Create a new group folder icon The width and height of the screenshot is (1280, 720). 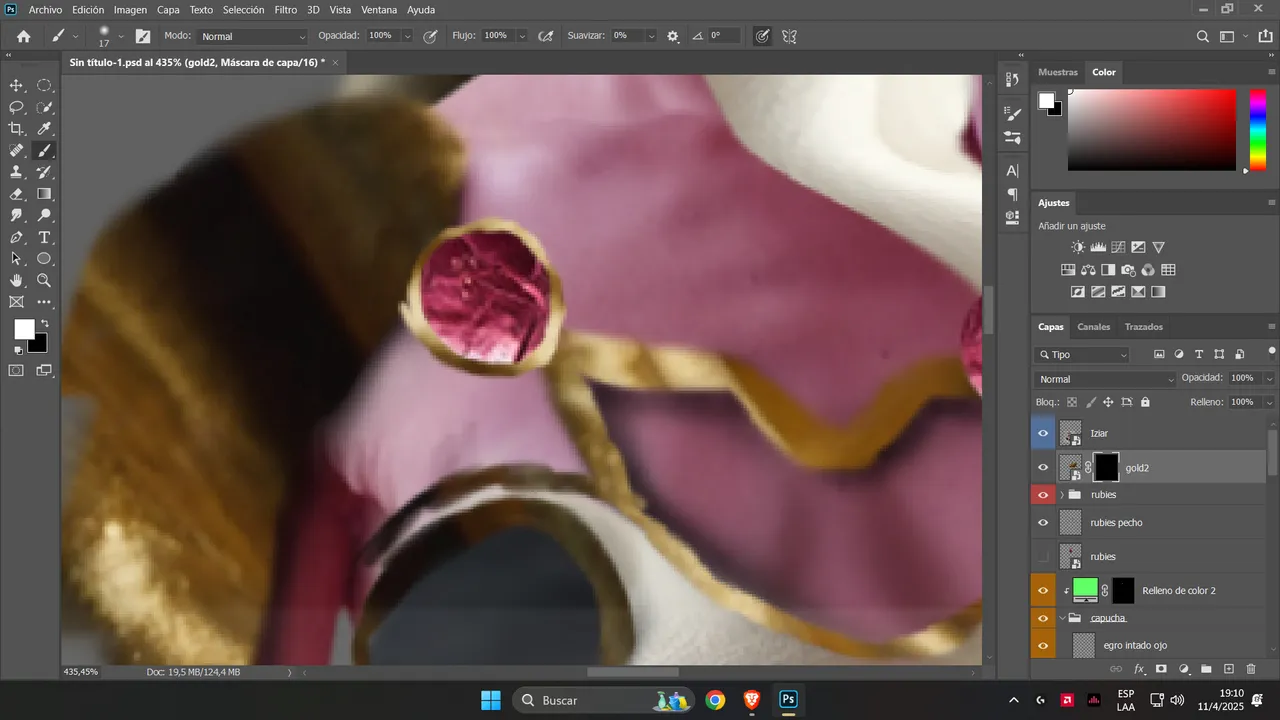pyautogui.click(x=1206, y=669)
